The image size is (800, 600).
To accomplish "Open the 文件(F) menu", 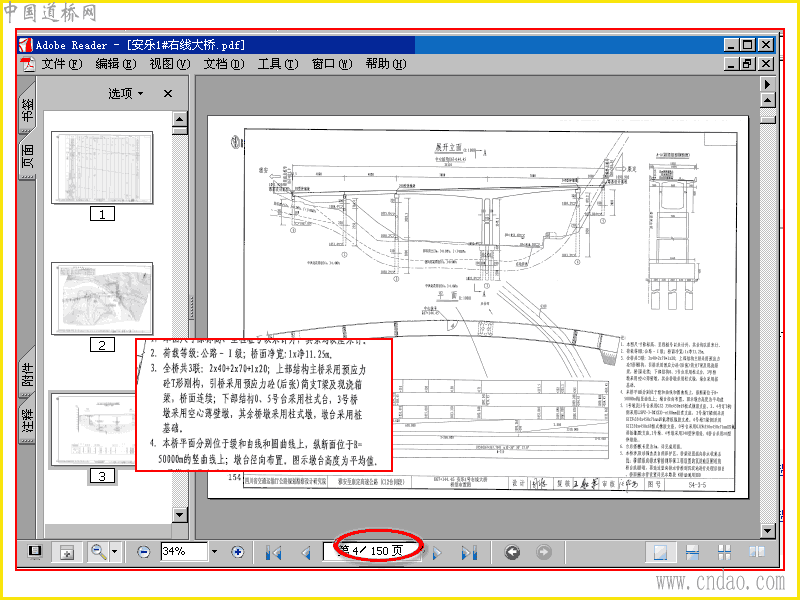I will 62,64.
